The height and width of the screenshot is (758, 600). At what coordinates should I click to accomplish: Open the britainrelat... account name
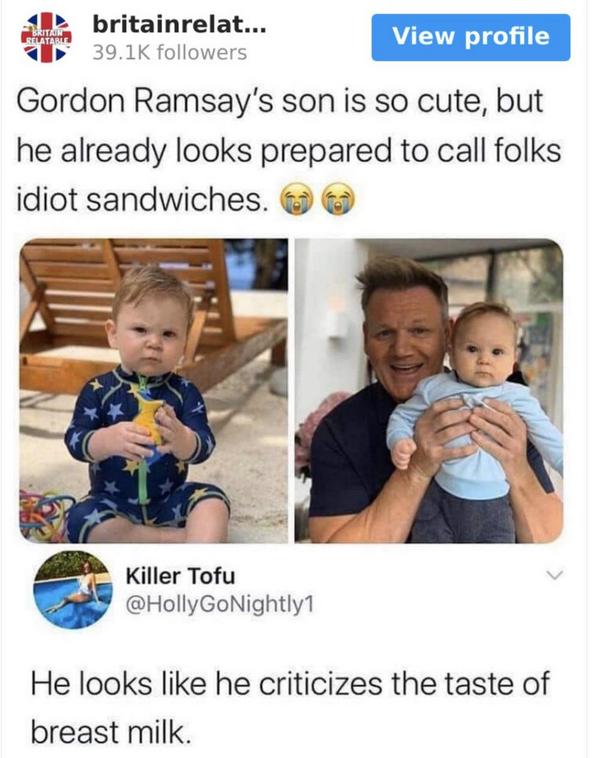point(179,24)
